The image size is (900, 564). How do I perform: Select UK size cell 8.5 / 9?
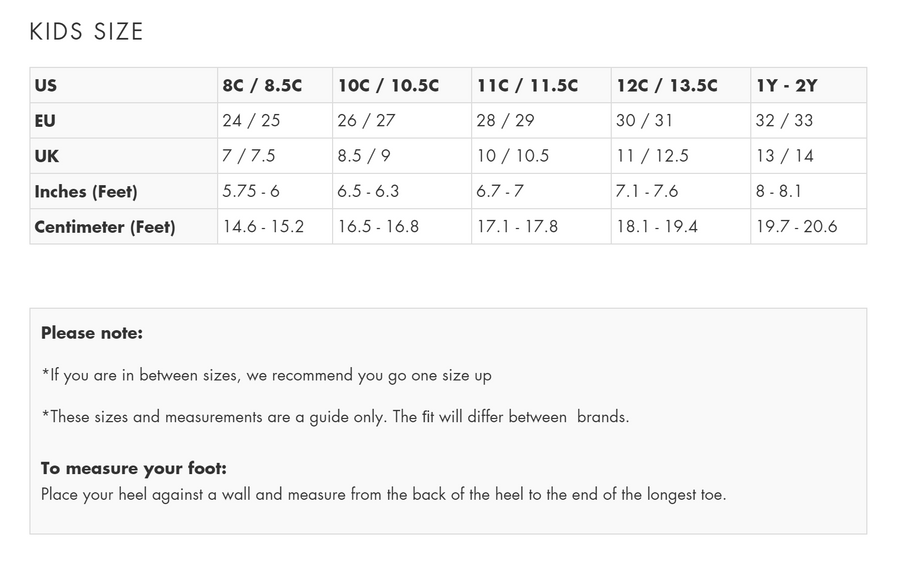364,156
